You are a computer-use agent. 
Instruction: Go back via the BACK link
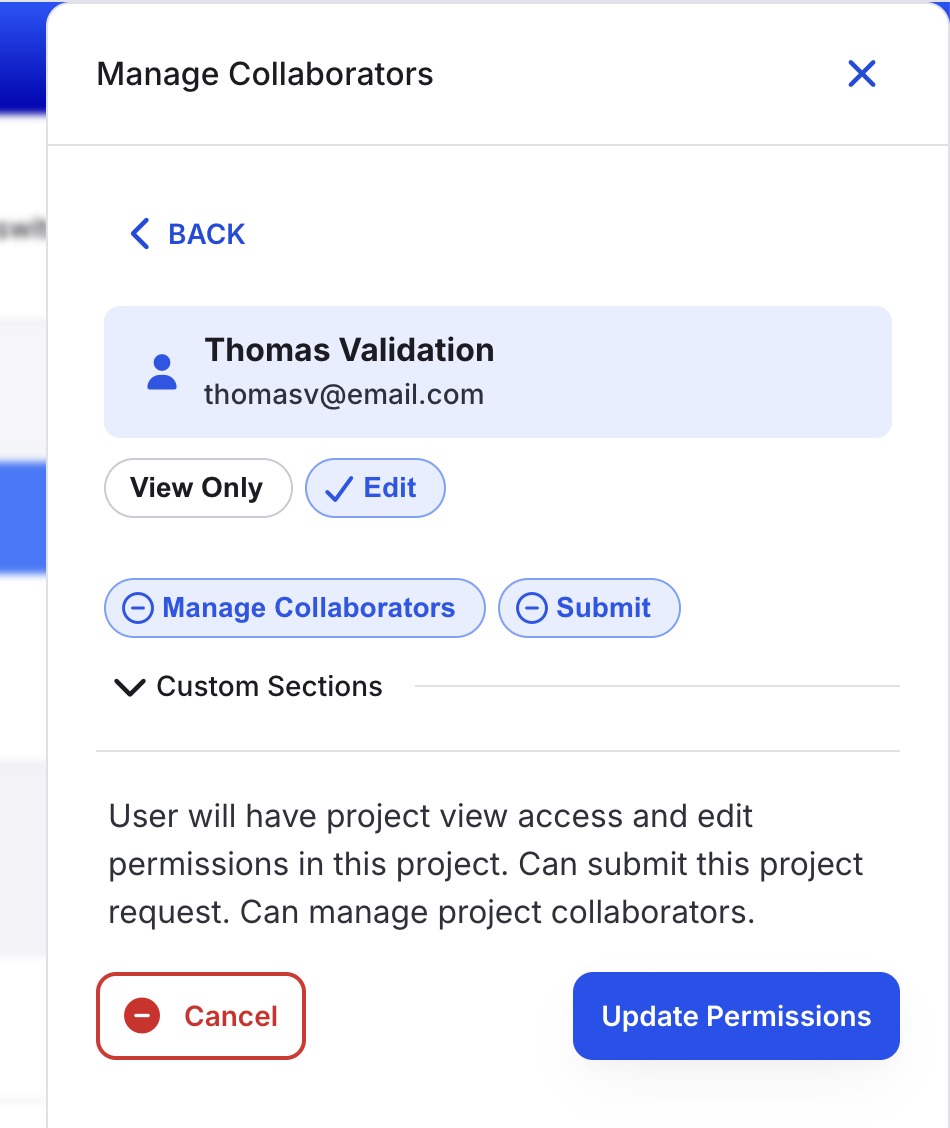188,234
